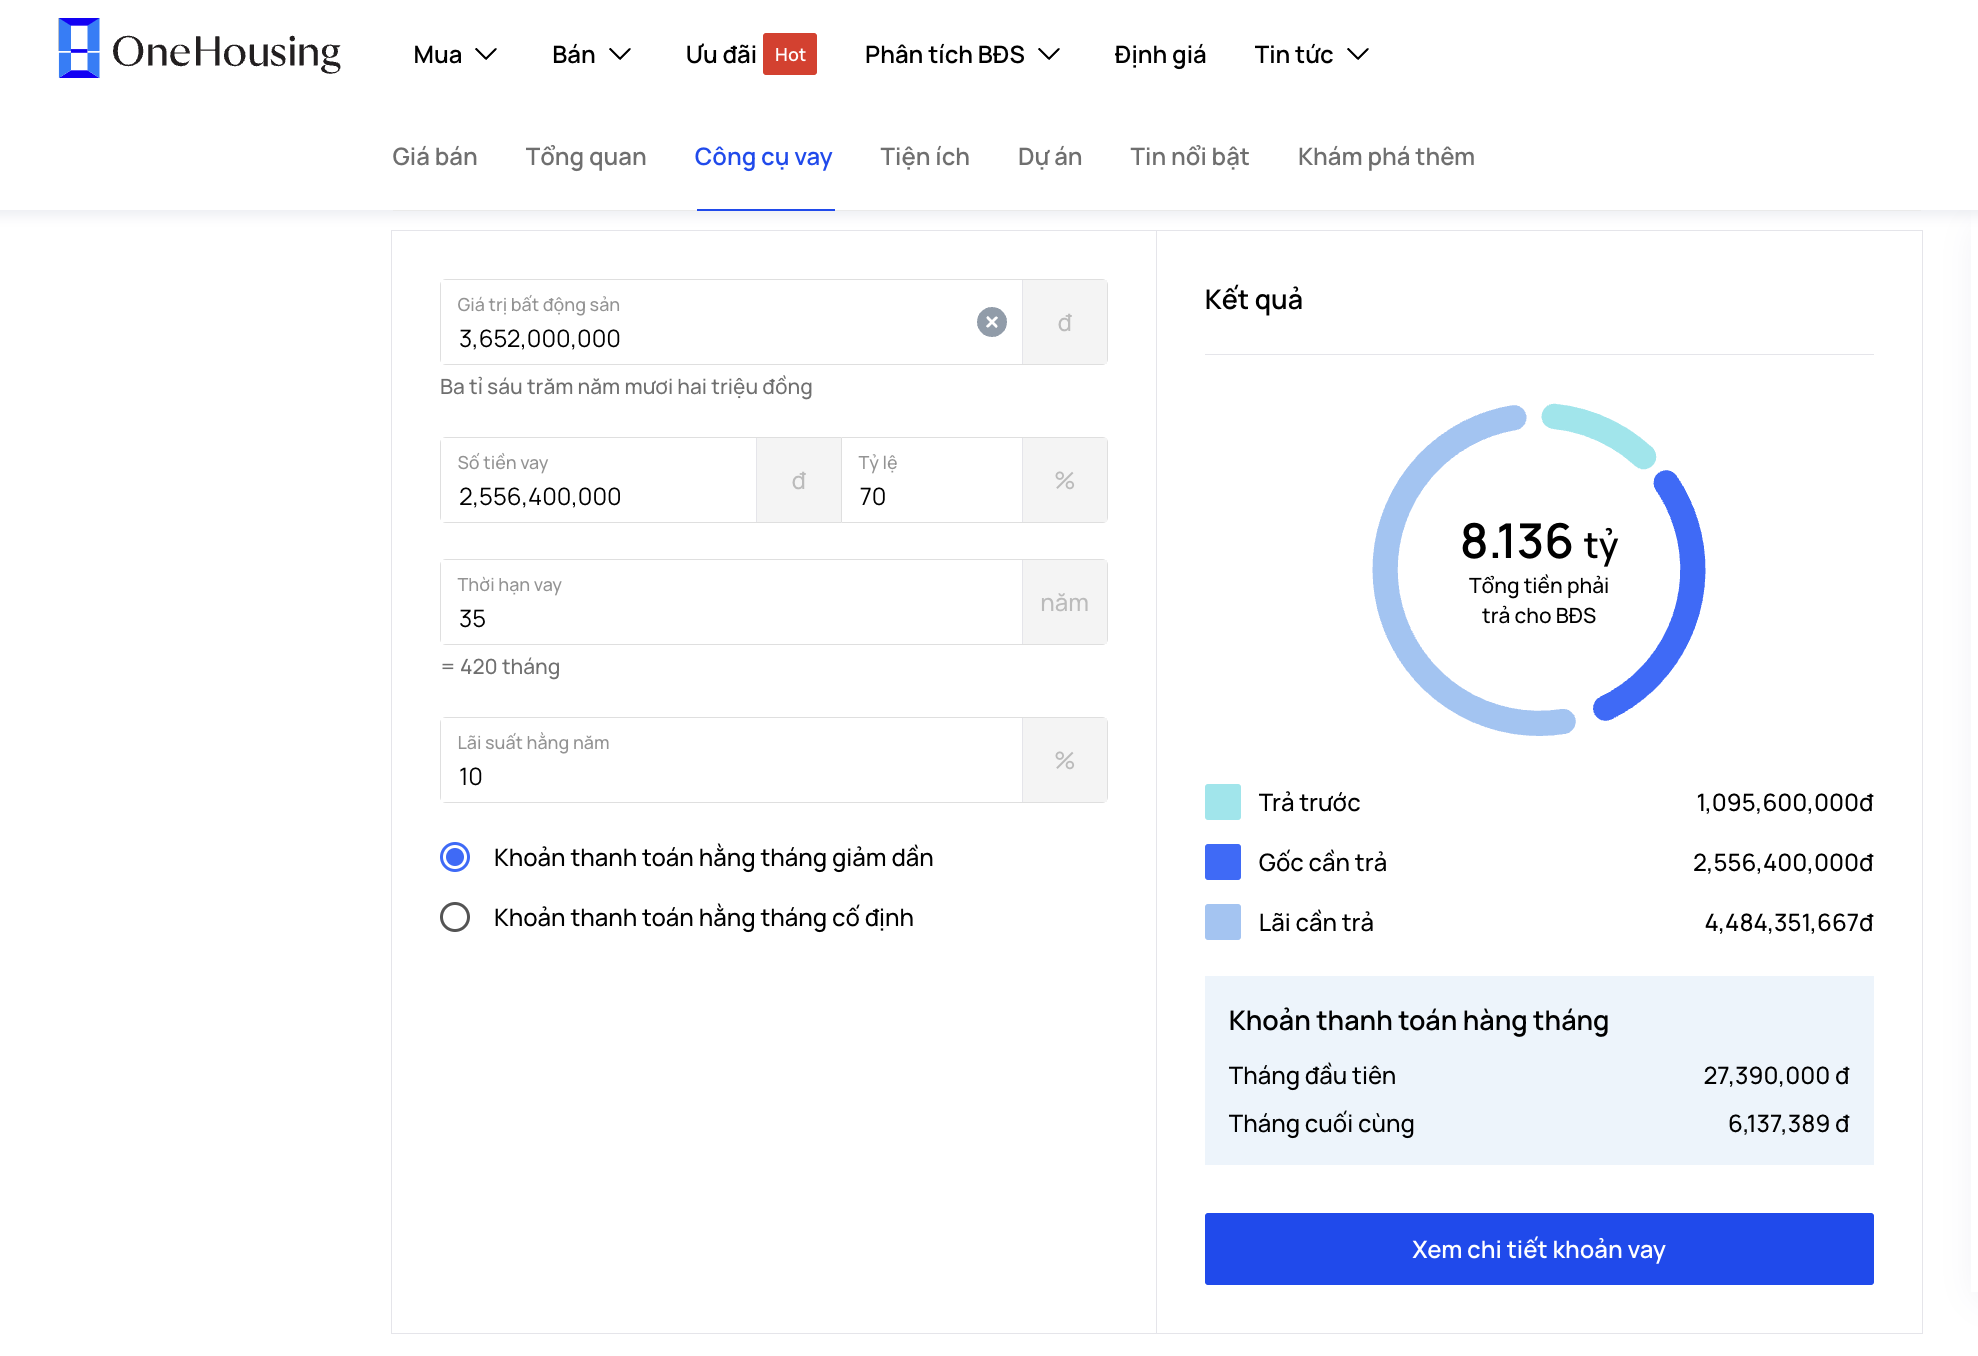1978x1356 pixels.
Task: Open the Khám phá thêm tab
Action: pos(1386,157)
